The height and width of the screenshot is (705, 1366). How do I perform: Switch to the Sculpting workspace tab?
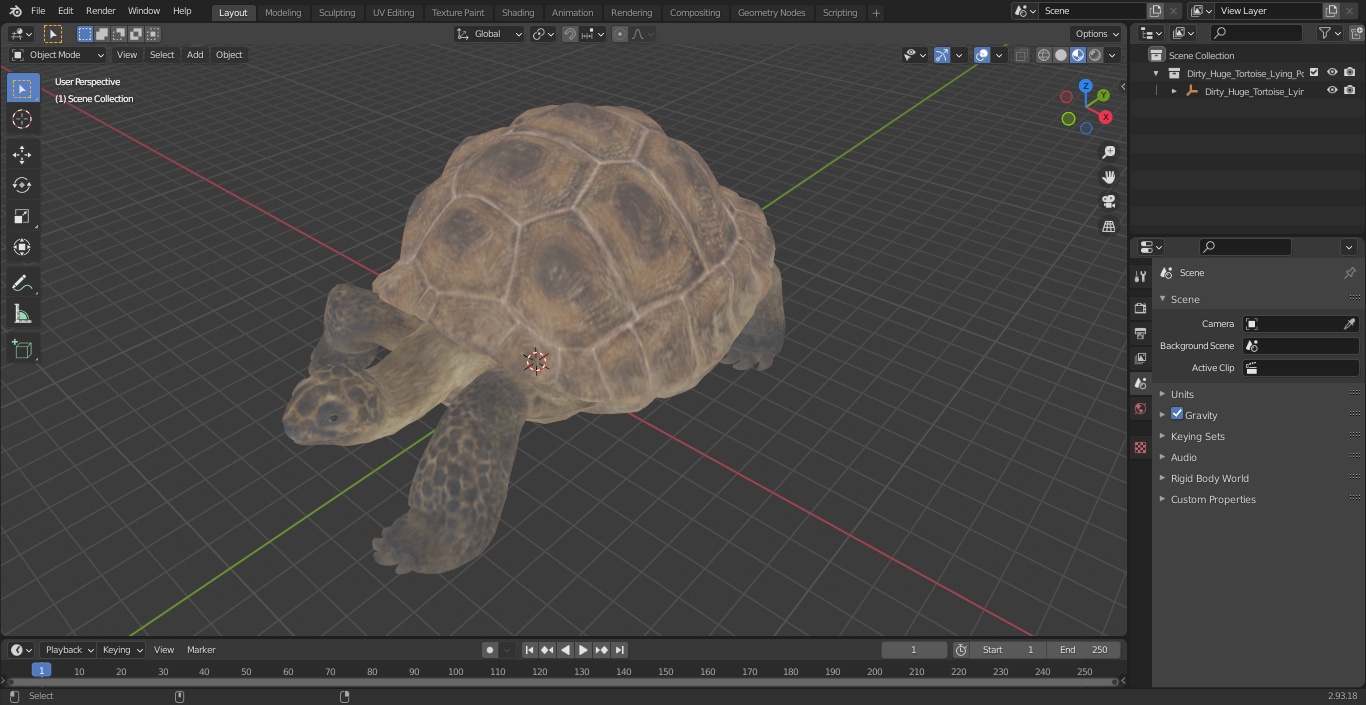point(337,13)
